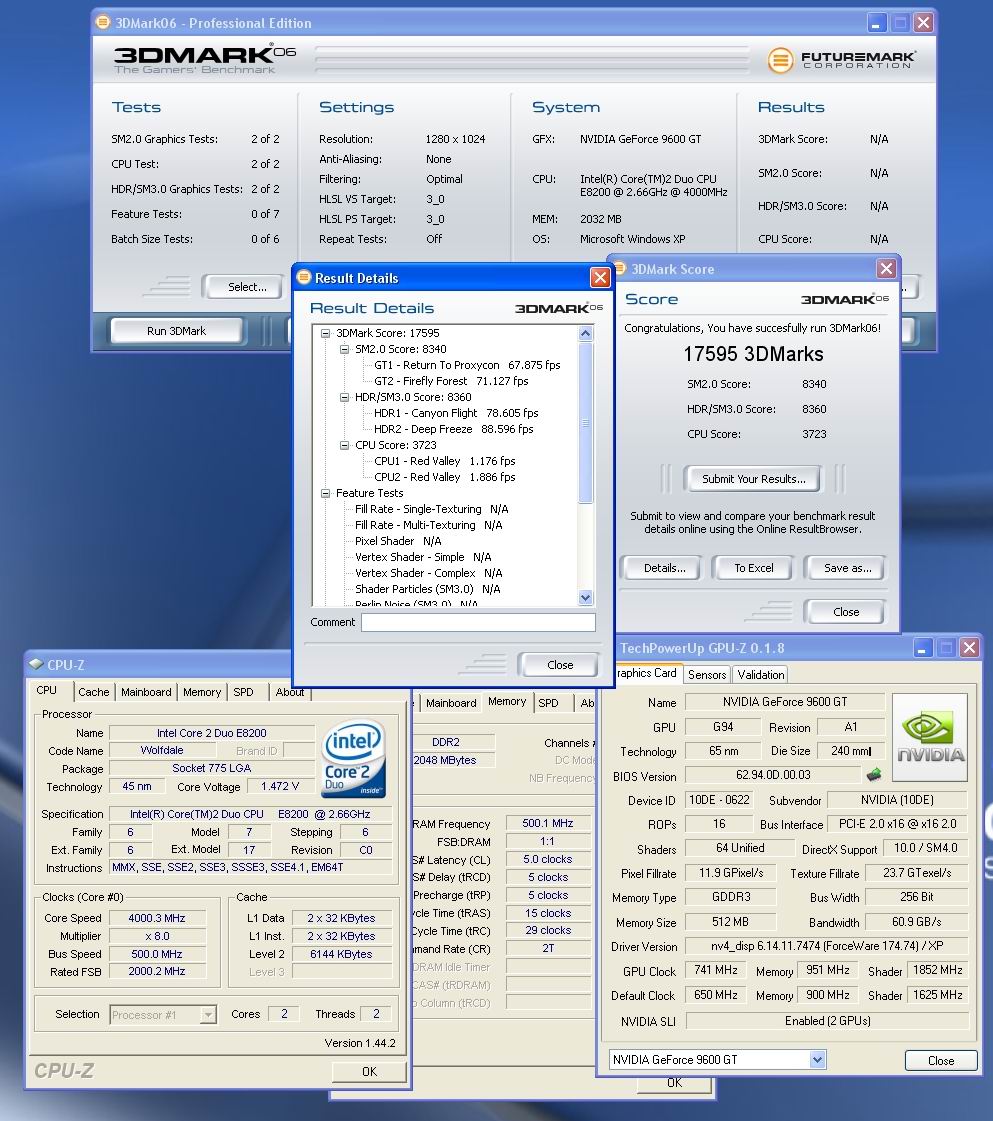Collapse the Feature Tests tree node
This screenshot has height=1121, width=993.
pos(325,493)
